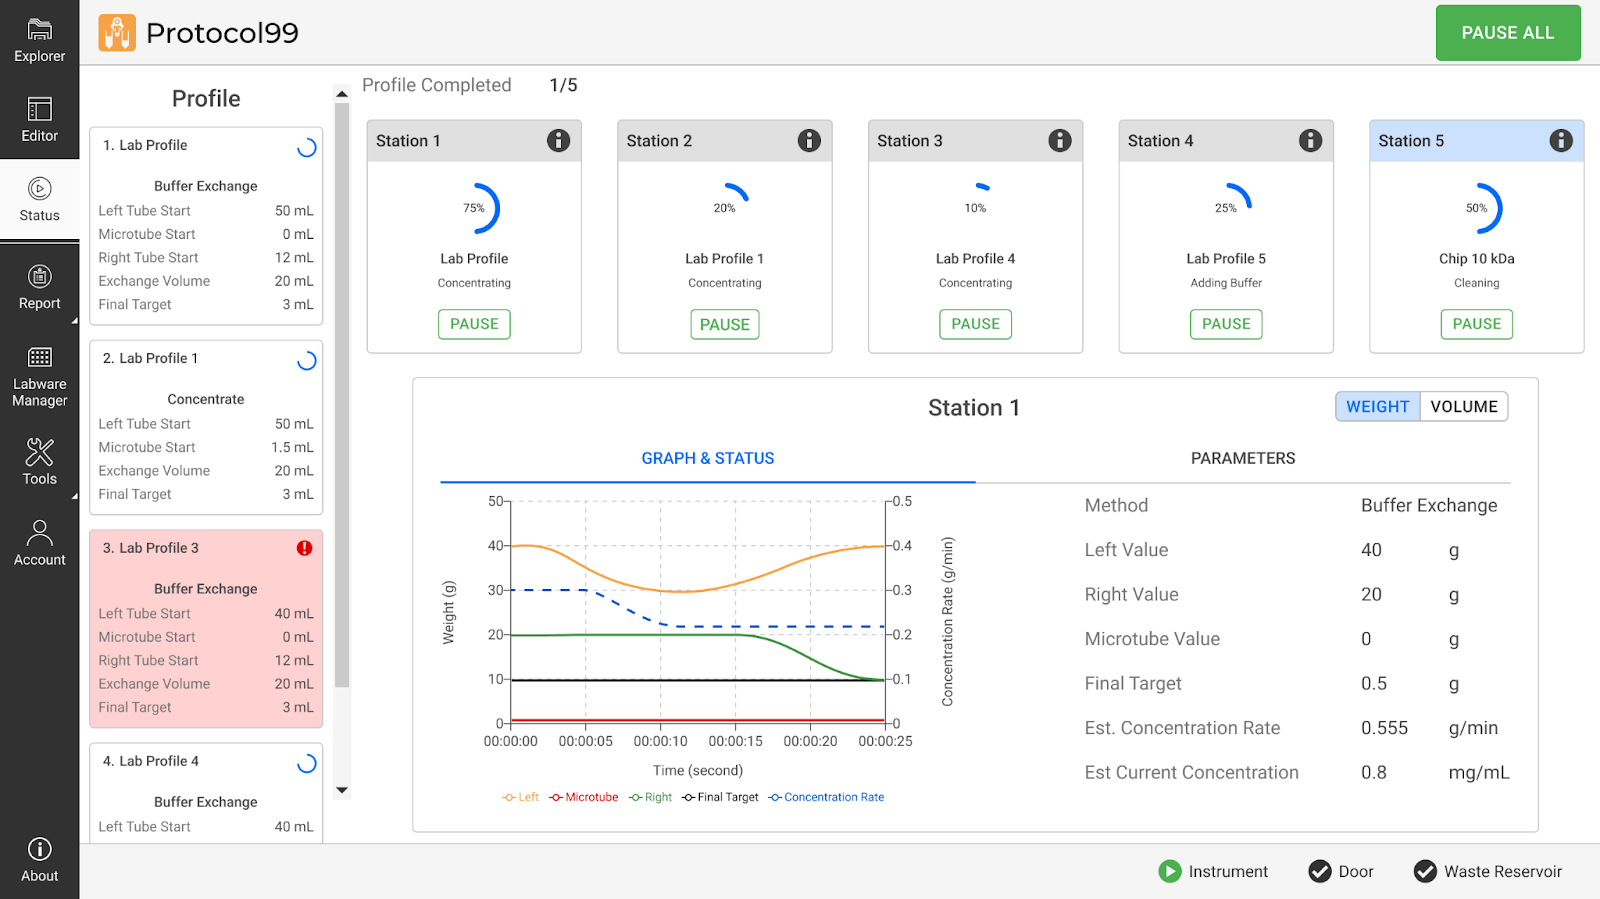1600x899 pixels.
Task: Pause Station 2
Action: click(724, 324)
